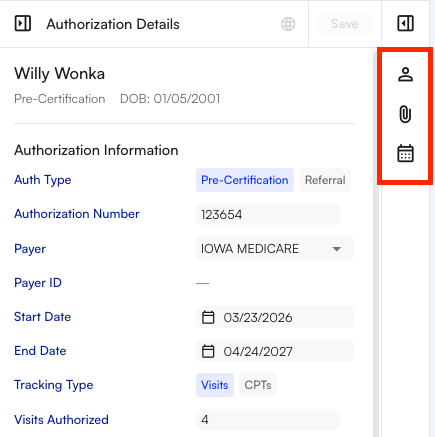Open the patient profile person icon
Image resolution: width=435 pixels, height=437 pixels.
point(405,74)
